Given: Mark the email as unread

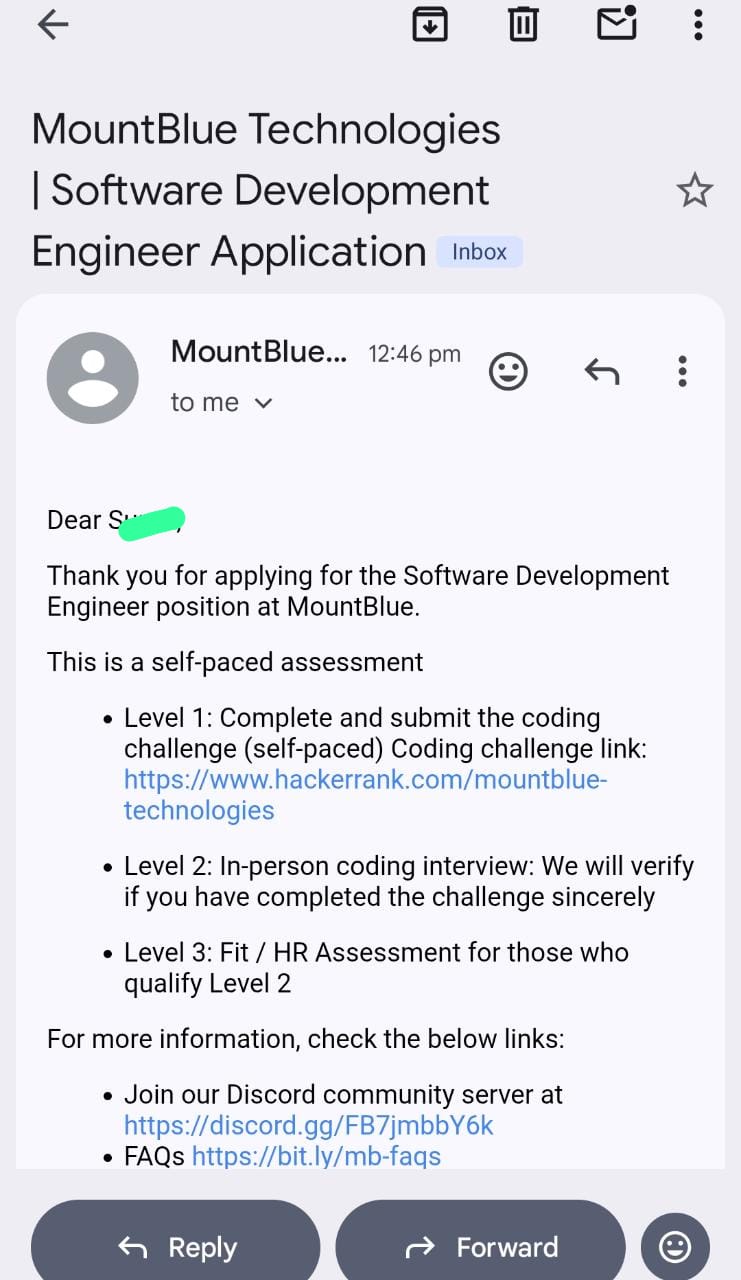Looking at the screenshot, I should pyautogui.click(x=617, y=24).
